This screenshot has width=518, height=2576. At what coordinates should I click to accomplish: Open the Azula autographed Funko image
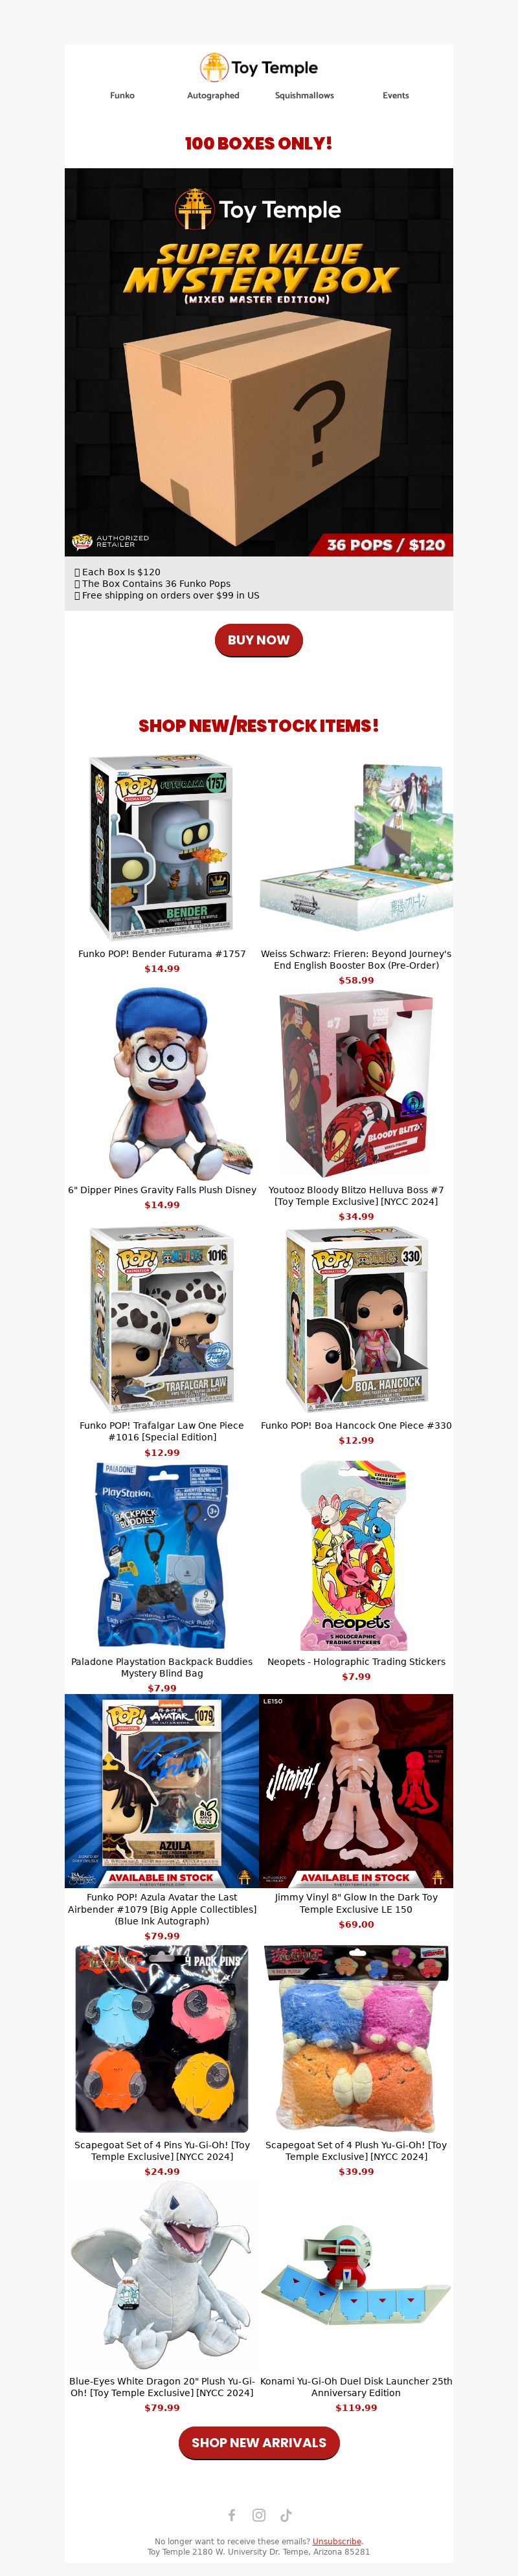tap(162, 1790)
